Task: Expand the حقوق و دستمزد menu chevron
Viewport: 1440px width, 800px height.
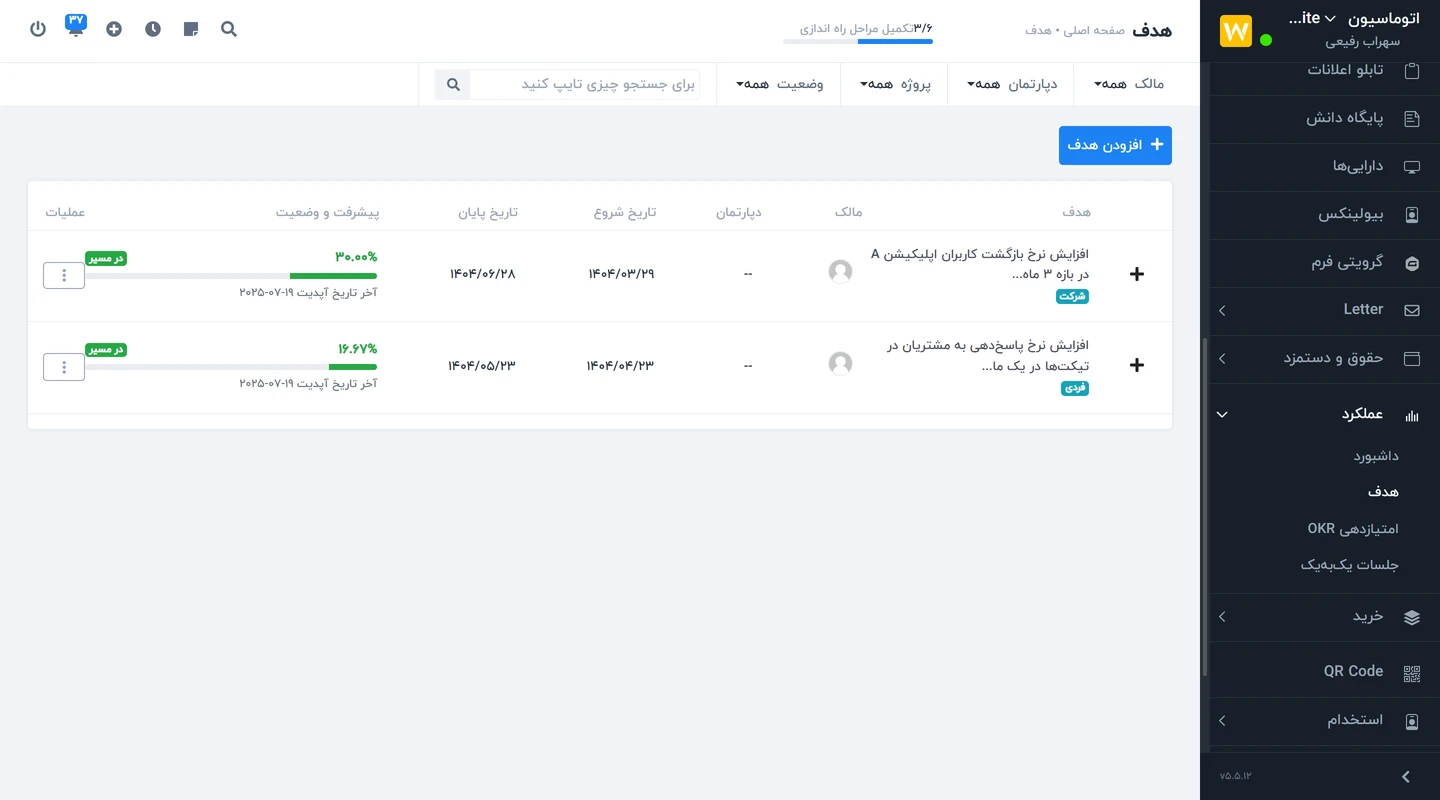Action: pyautogui.click(x=1222, y=358)
